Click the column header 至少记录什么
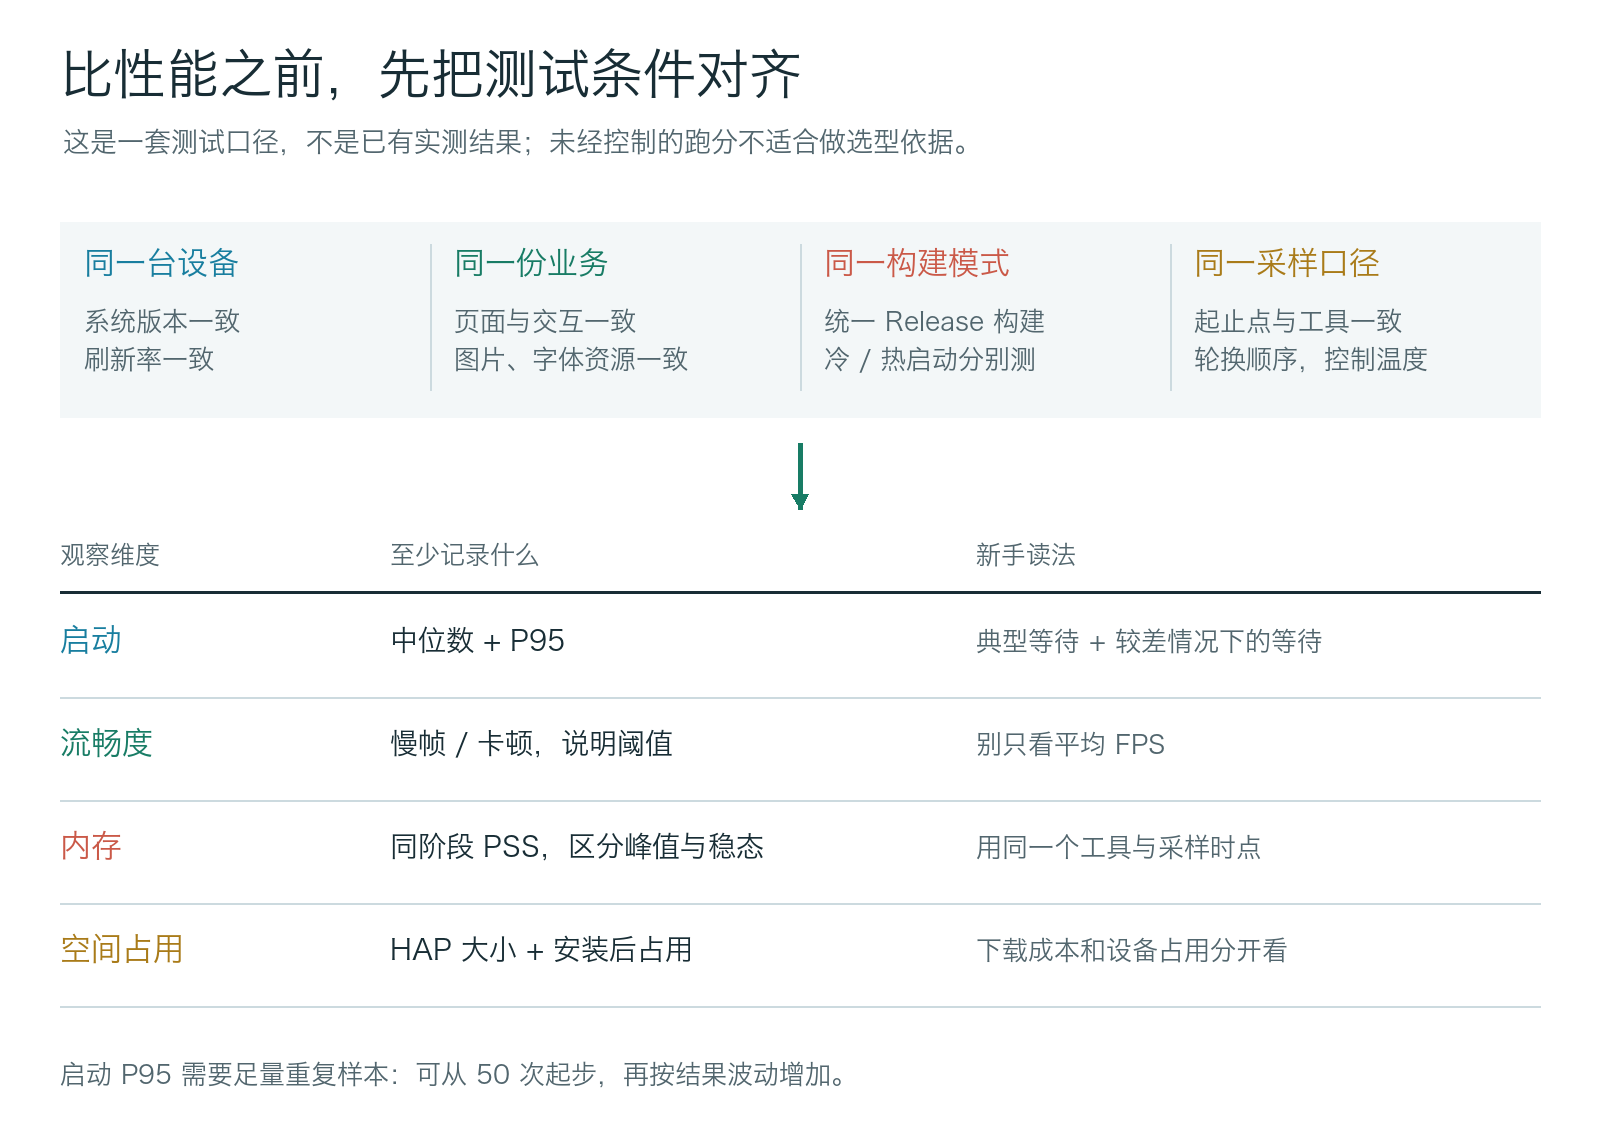Image resolution: width=1600 pixels, height=1136 pixels. tap(464, 555)
